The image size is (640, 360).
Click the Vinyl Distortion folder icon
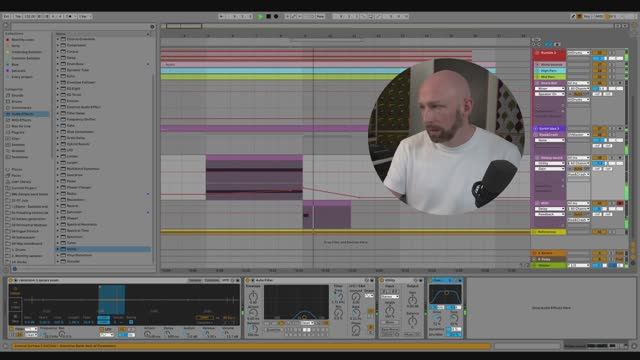coord(63,255)
